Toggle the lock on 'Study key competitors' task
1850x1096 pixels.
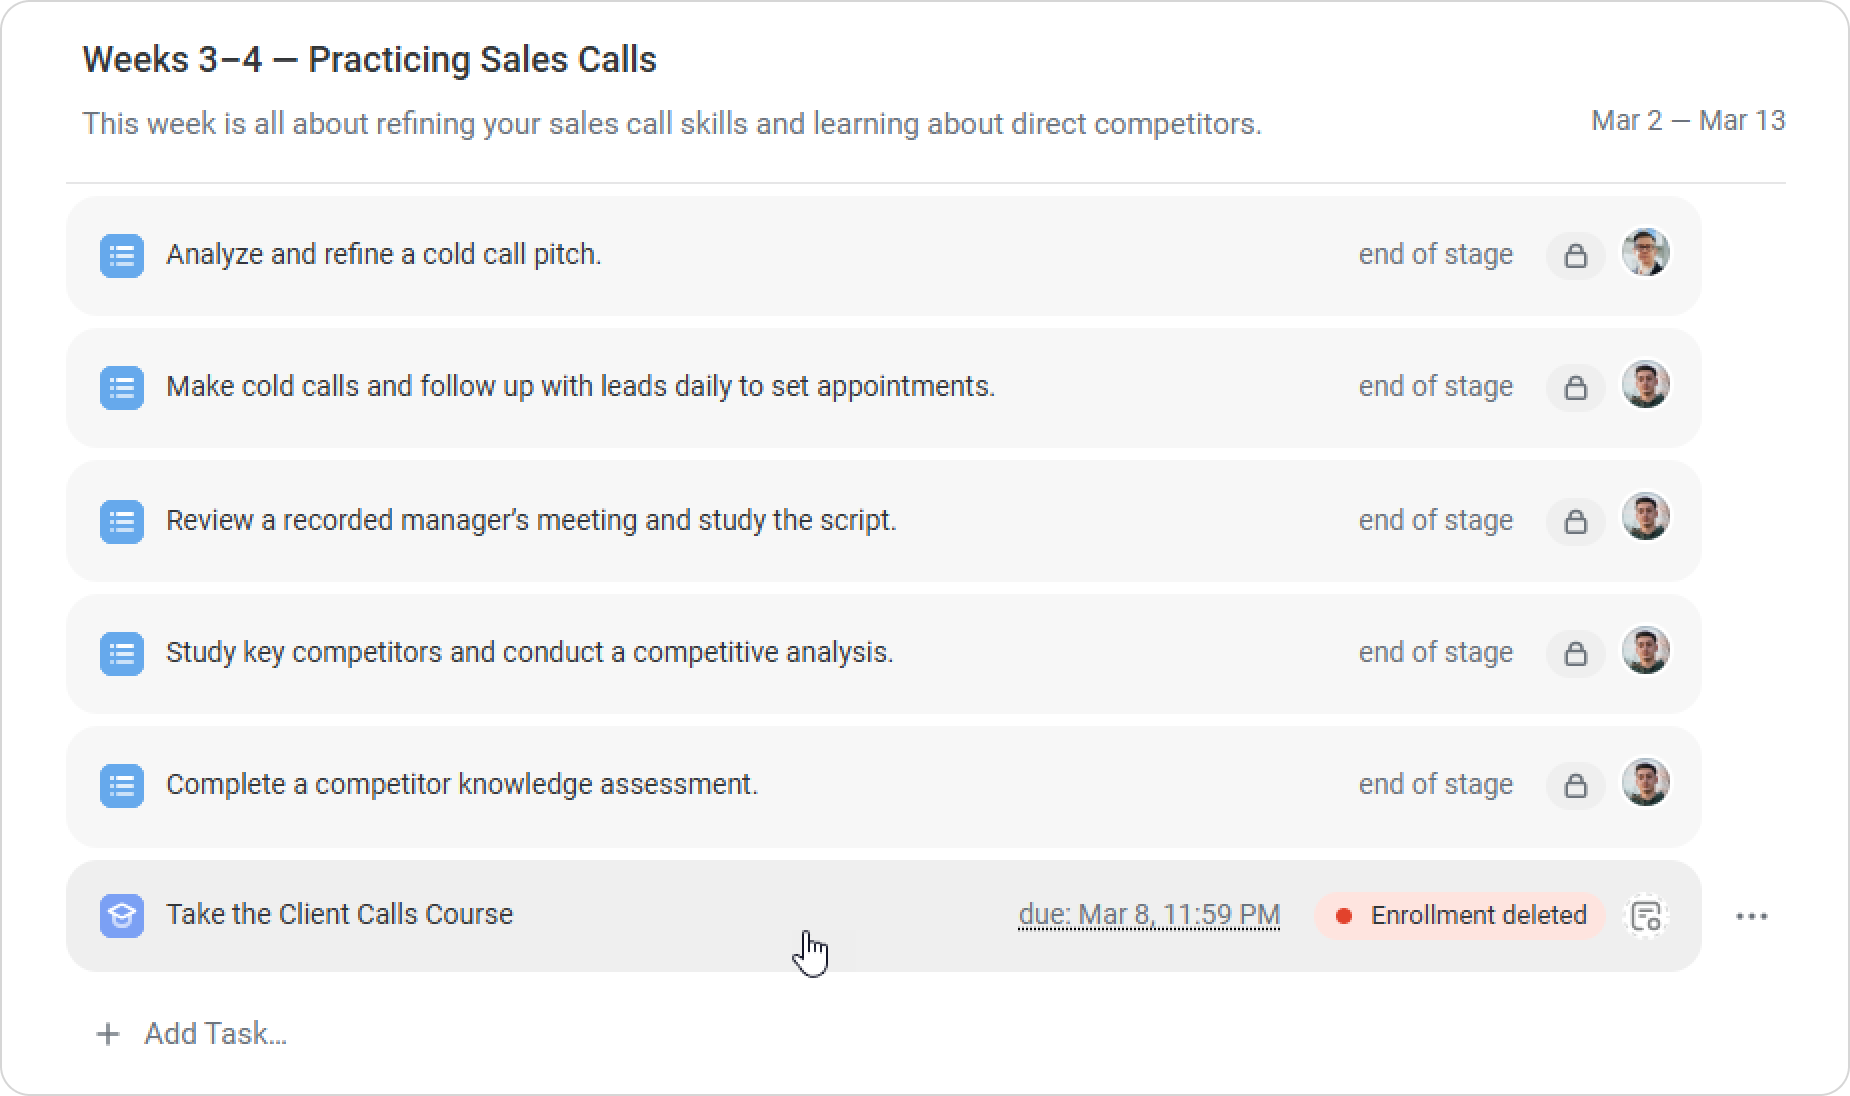tap(1576, 654)
